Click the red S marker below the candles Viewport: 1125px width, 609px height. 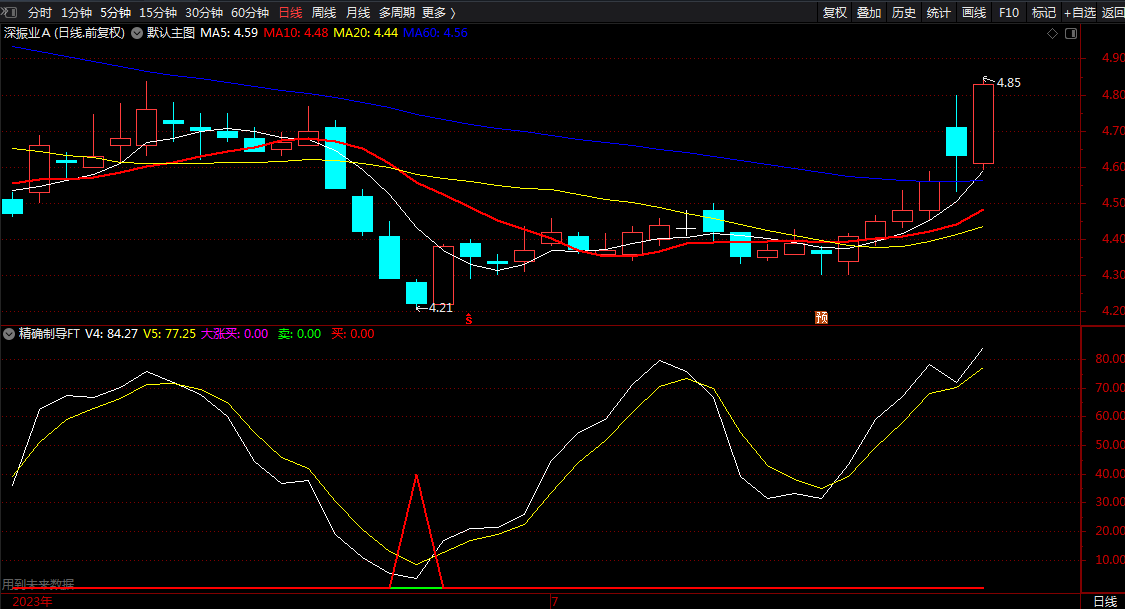pyautogui.click(x=469, y=319)
